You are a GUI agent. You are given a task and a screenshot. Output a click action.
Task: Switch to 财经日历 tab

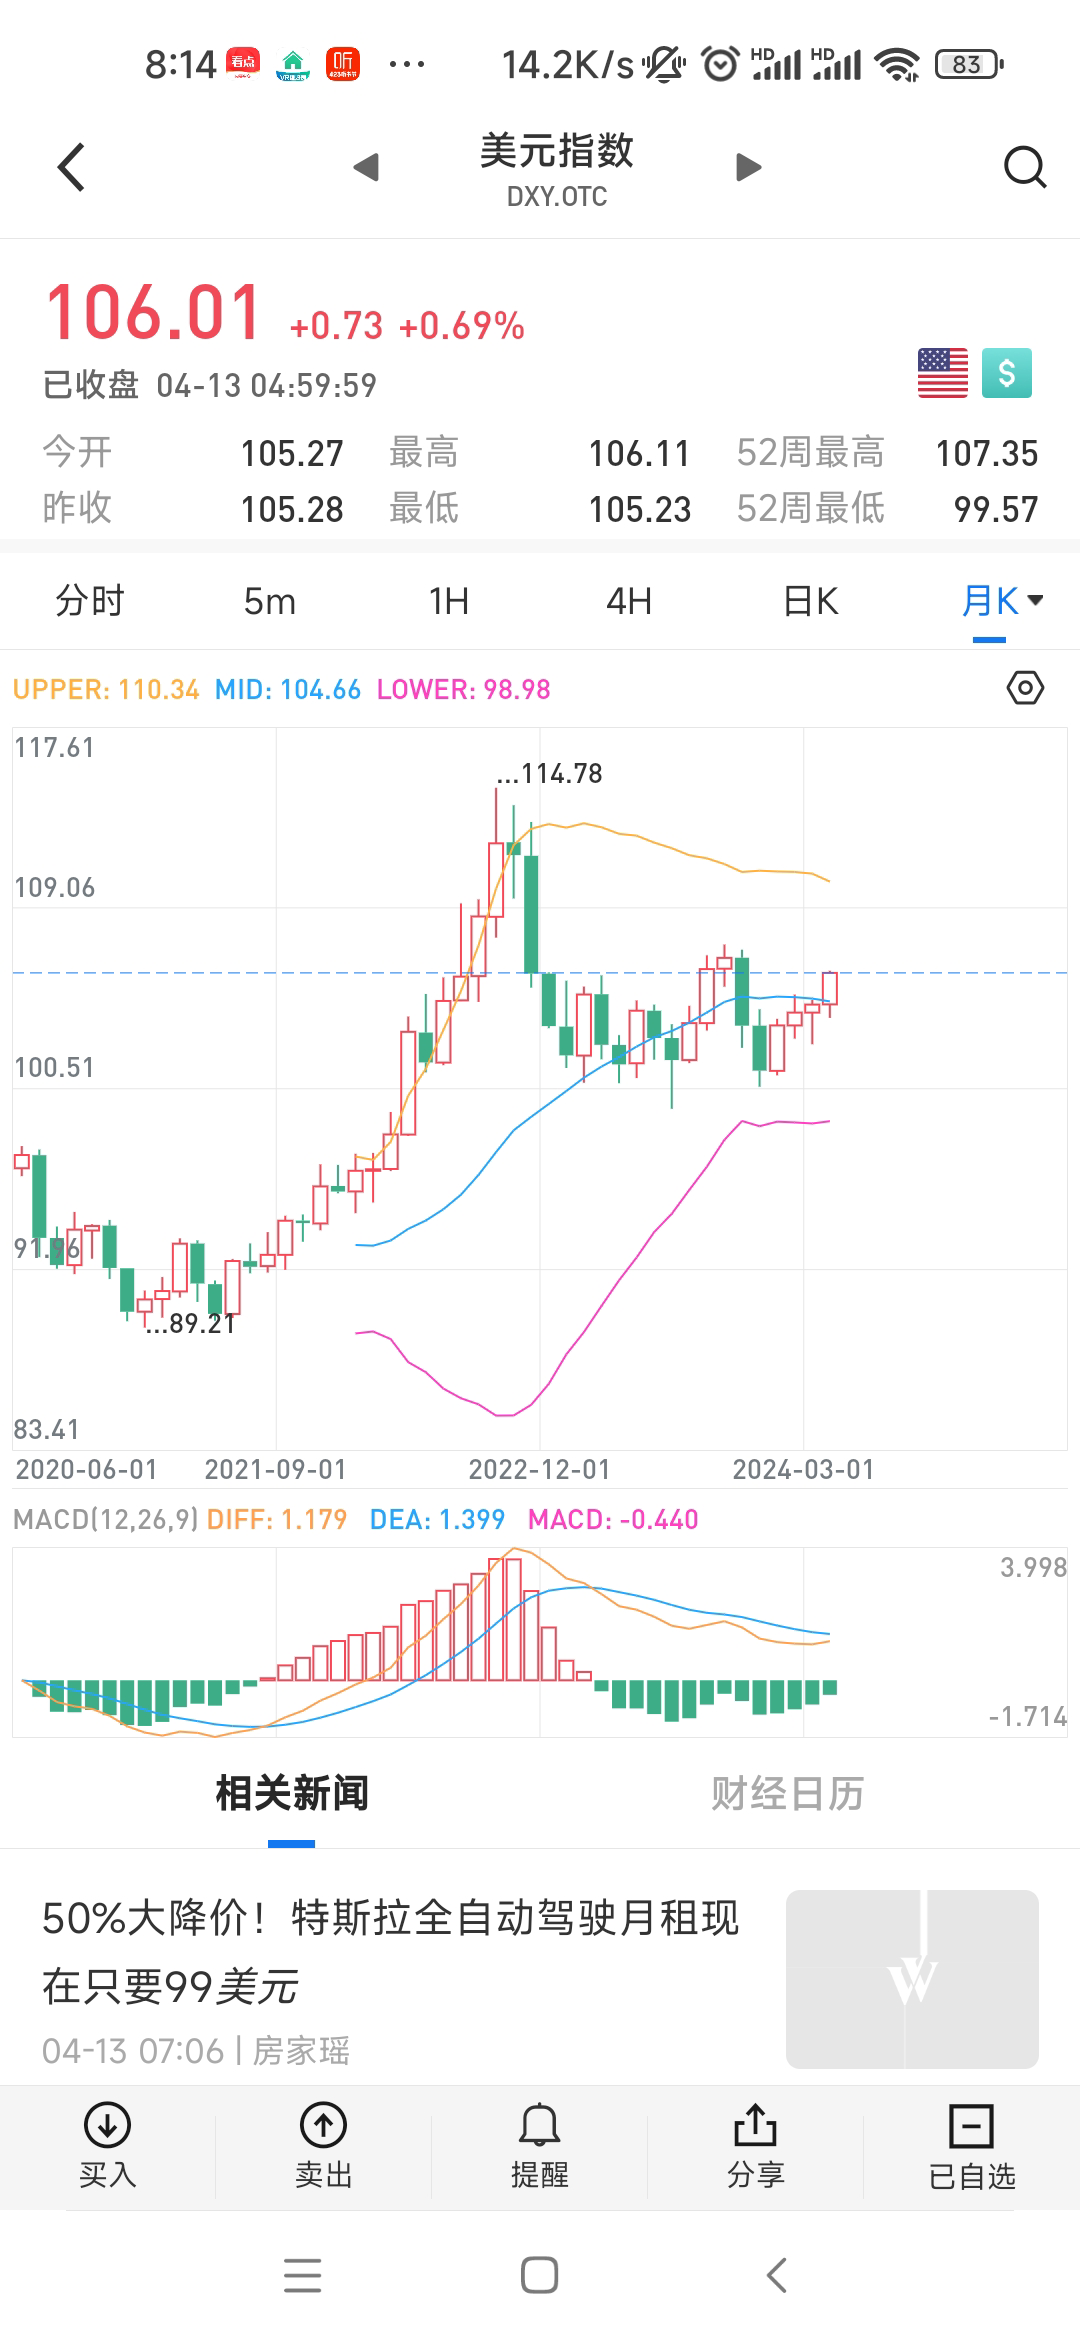tap(787, 1794)
